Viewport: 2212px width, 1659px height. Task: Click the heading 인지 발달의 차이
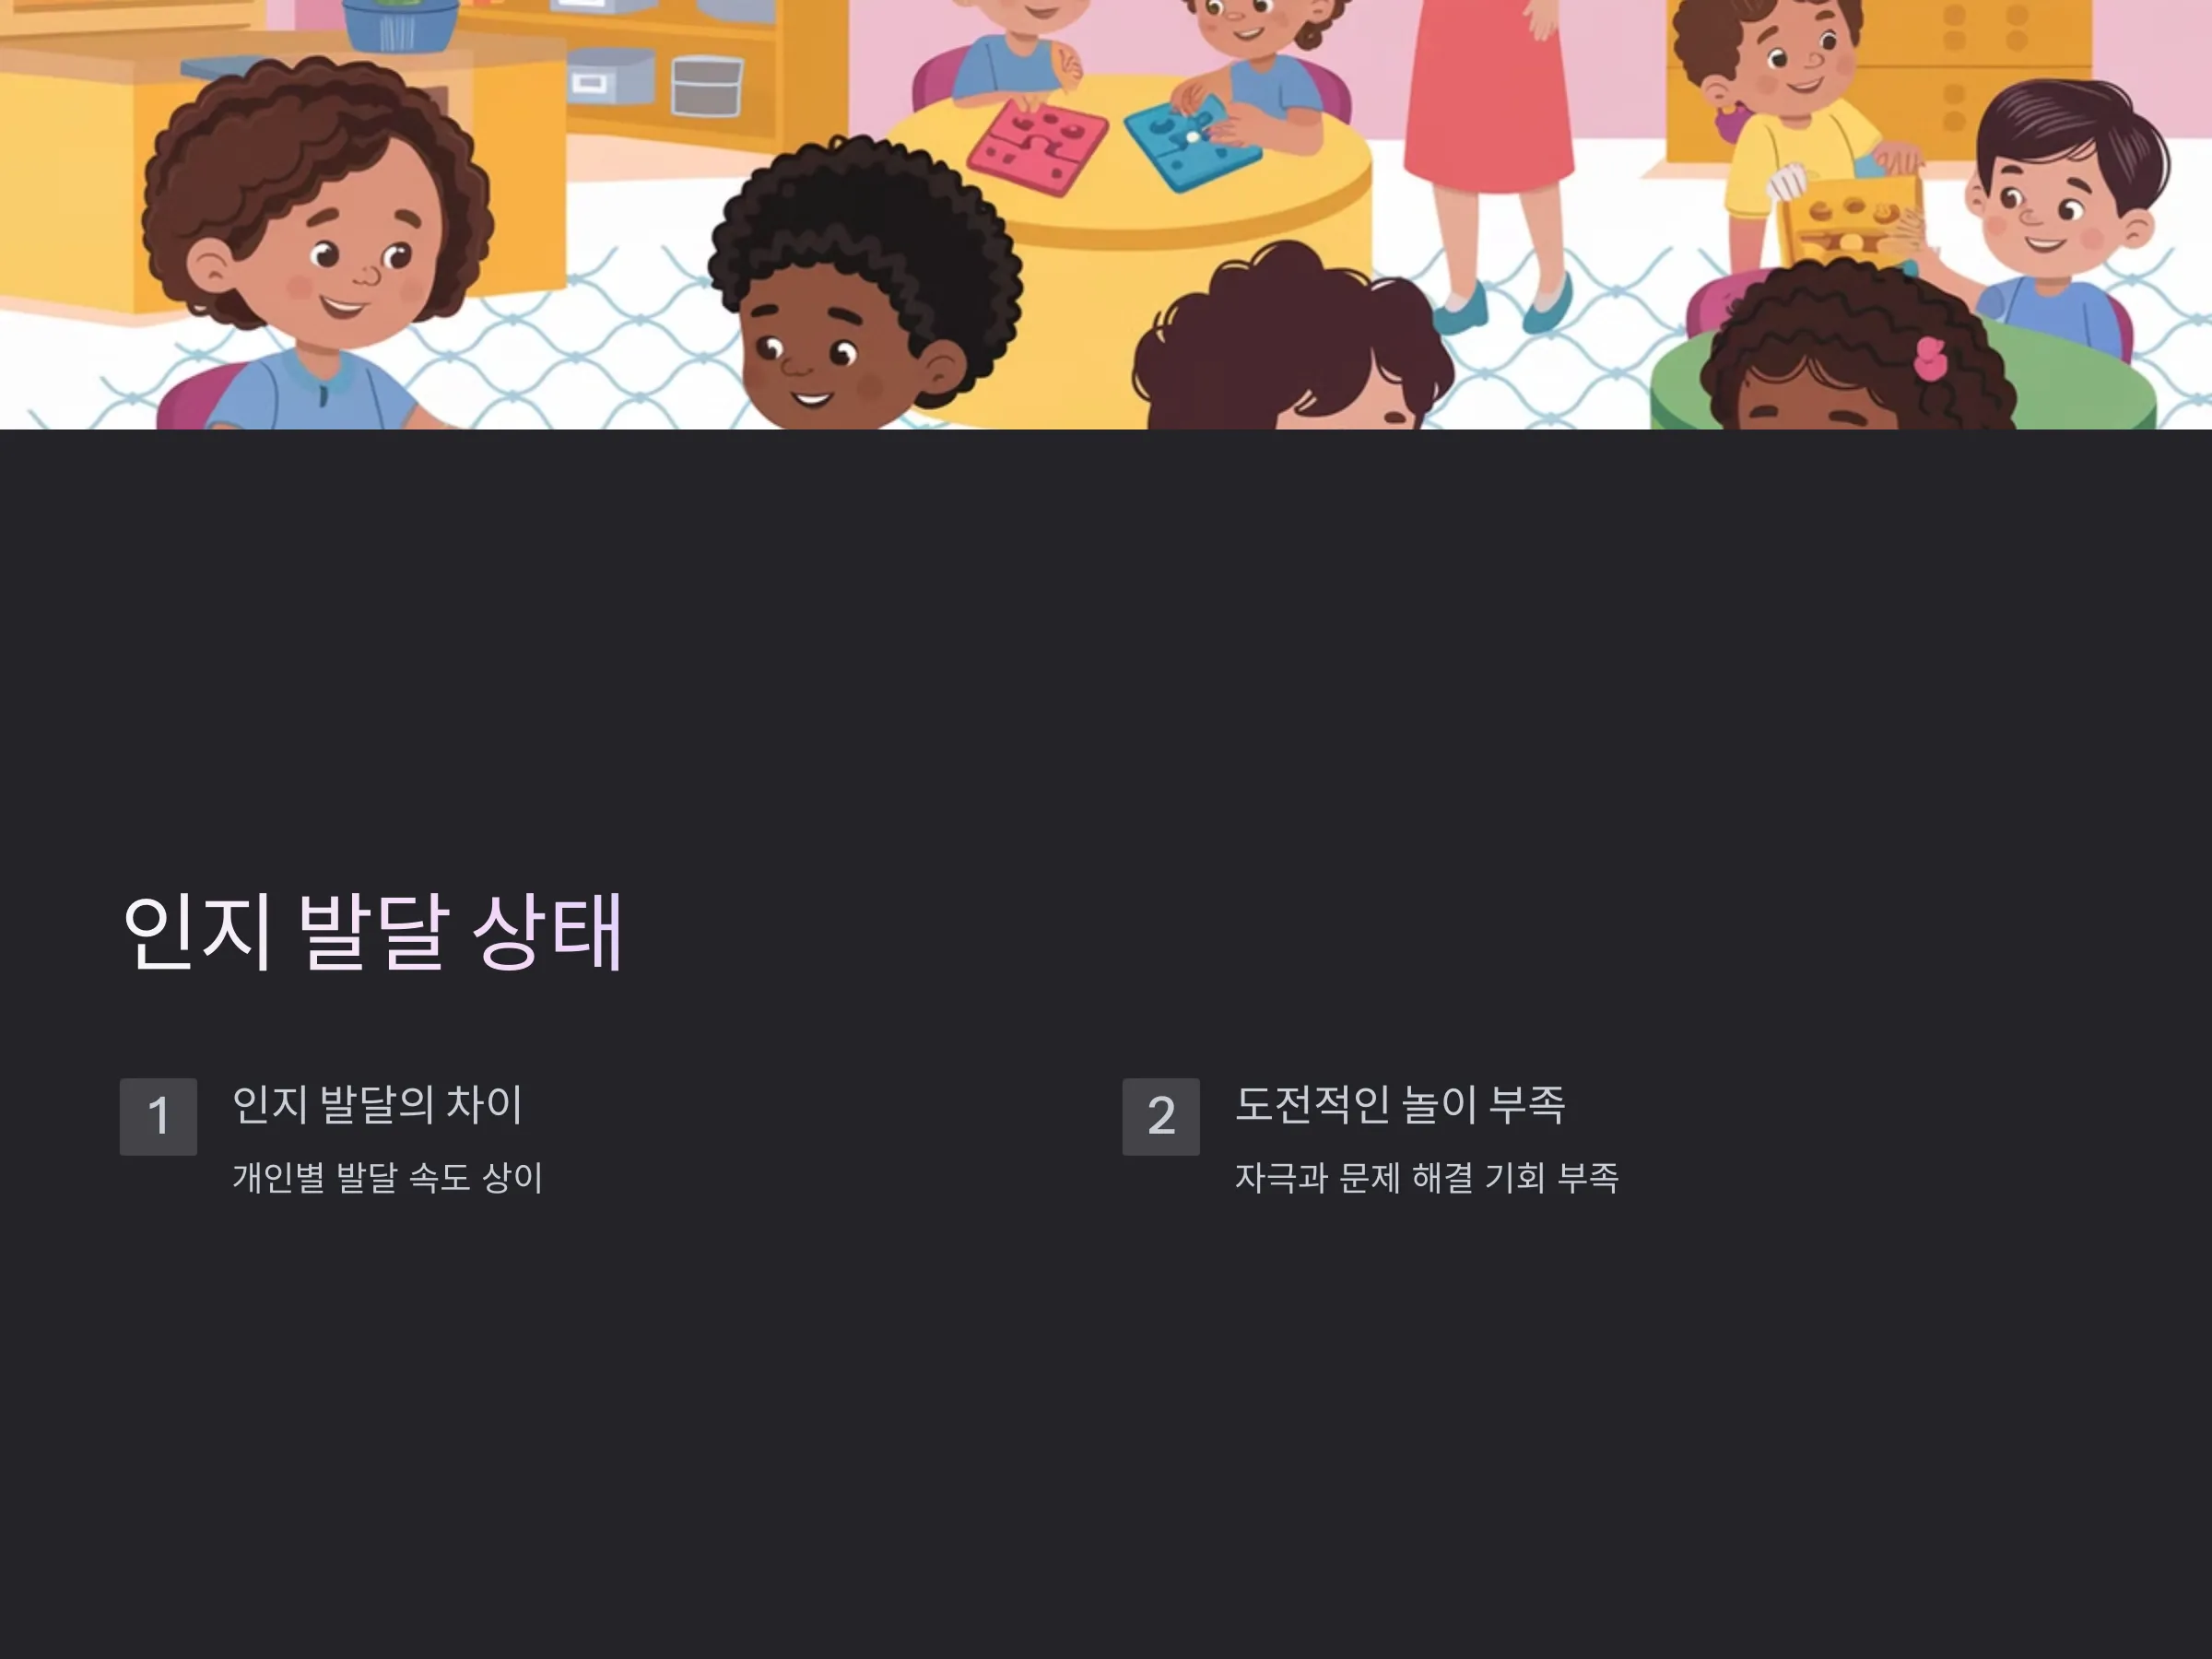(x=377, y=1104)
